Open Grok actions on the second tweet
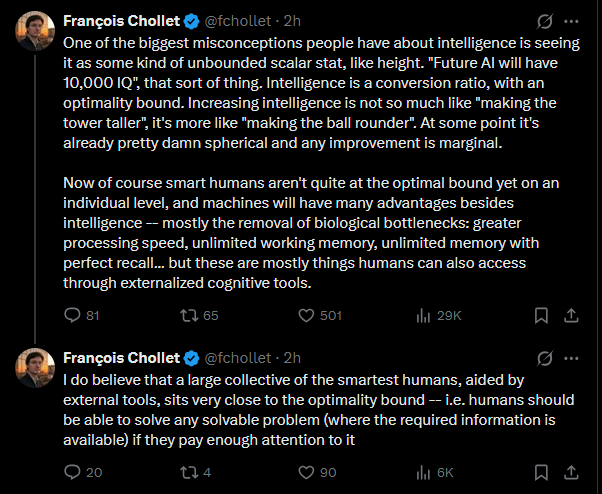Viewport: 602px width, 494px height. (545, 357)
